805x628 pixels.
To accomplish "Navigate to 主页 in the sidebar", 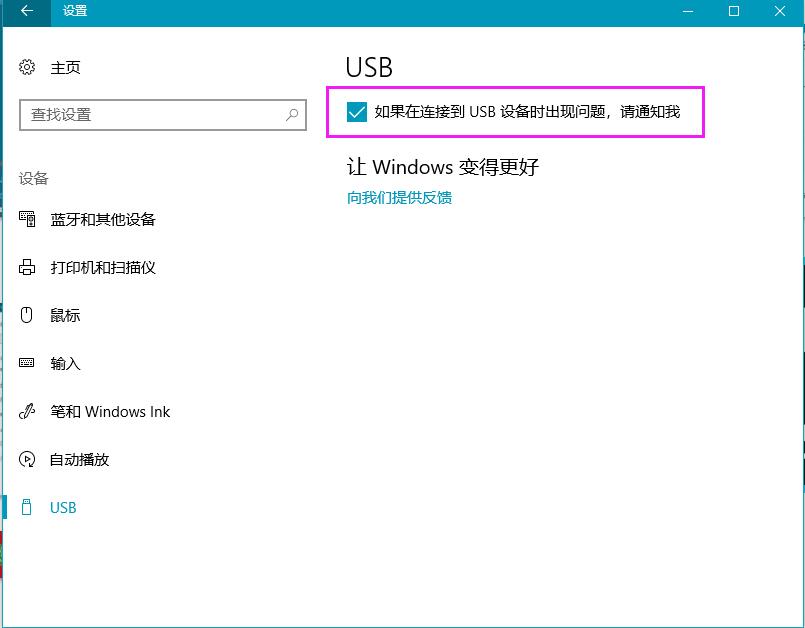I will [x=63, y=67].
